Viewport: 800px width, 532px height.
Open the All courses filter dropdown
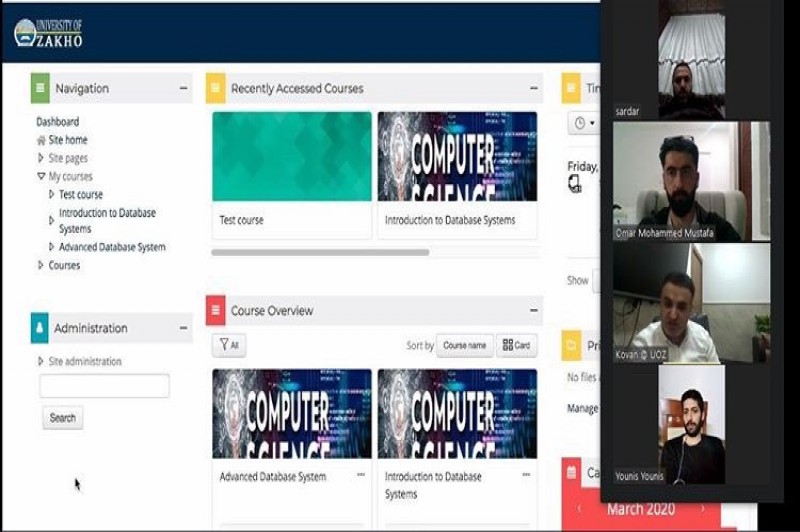[x=229, y=345]
